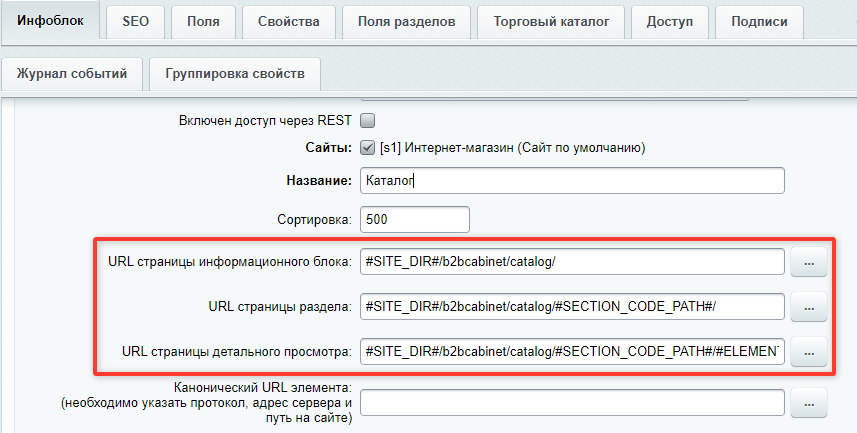Switch to the Подписи tab
Screen dimensions: 857x433
tap(759, 22)
